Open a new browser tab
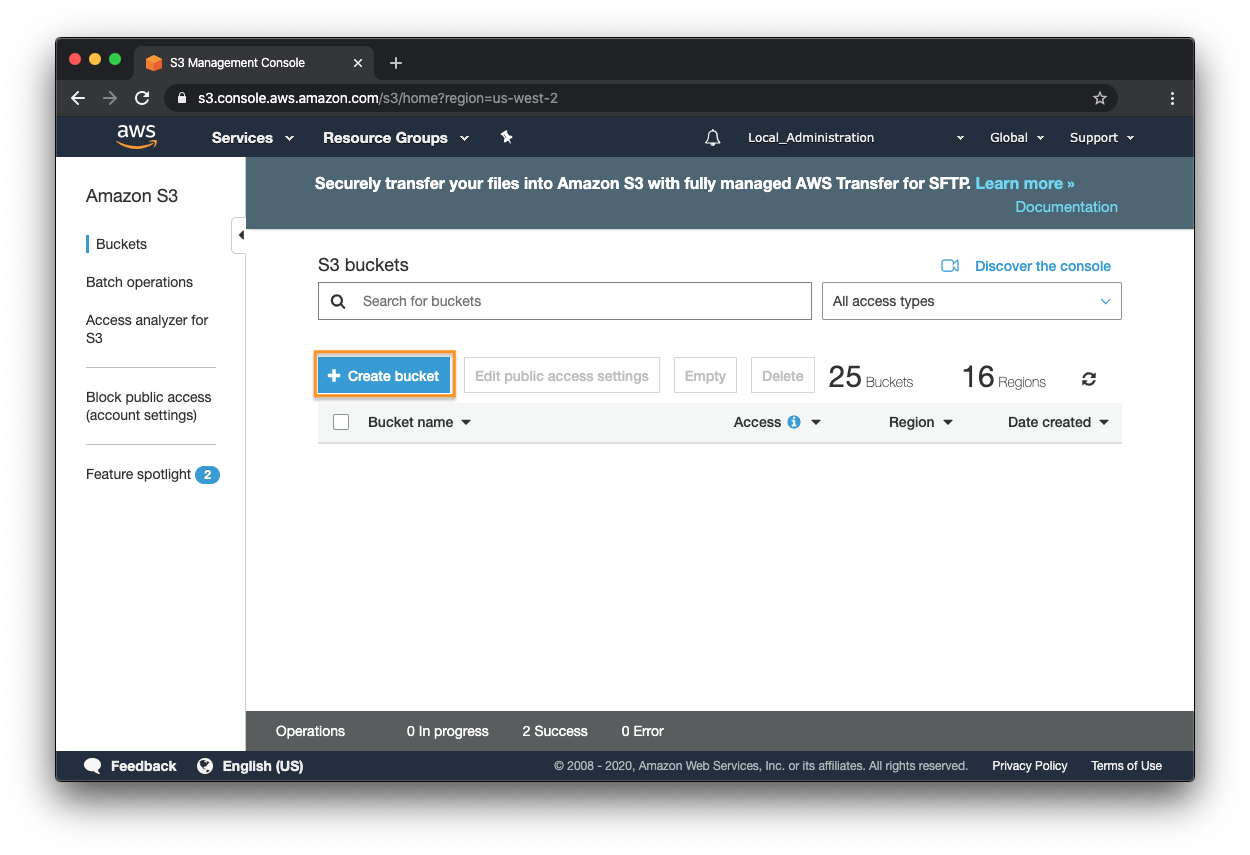Screen dimensions: 1250x855 396,63
